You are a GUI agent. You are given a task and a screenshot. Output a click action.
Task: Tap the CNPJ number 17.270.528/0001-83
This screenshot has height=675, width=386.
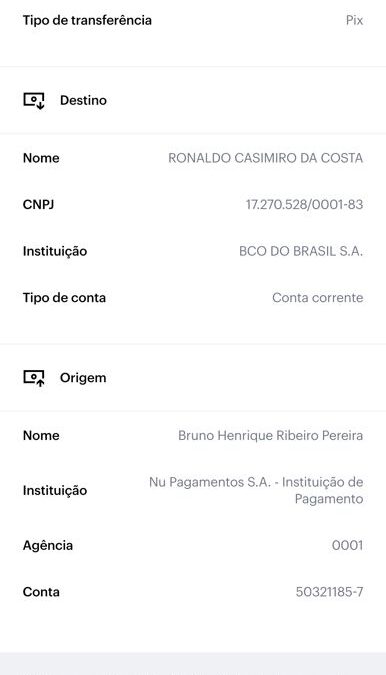(304, 204)
